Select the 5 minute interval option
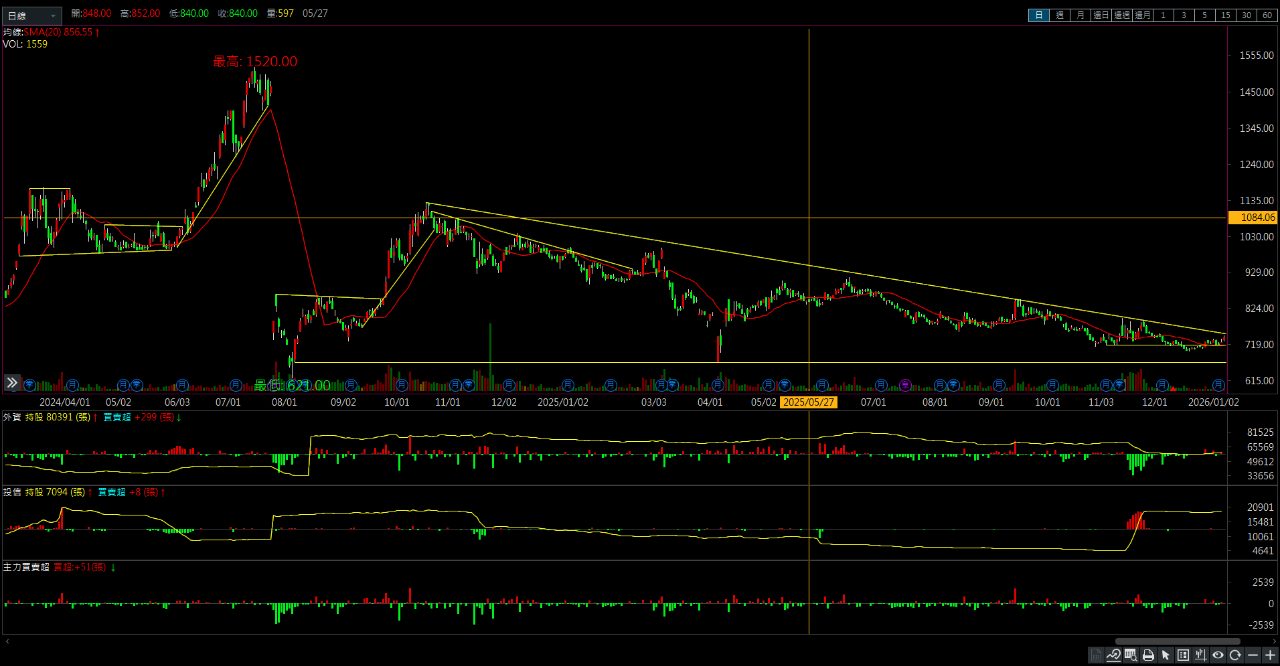 [x=1204, y=15]
